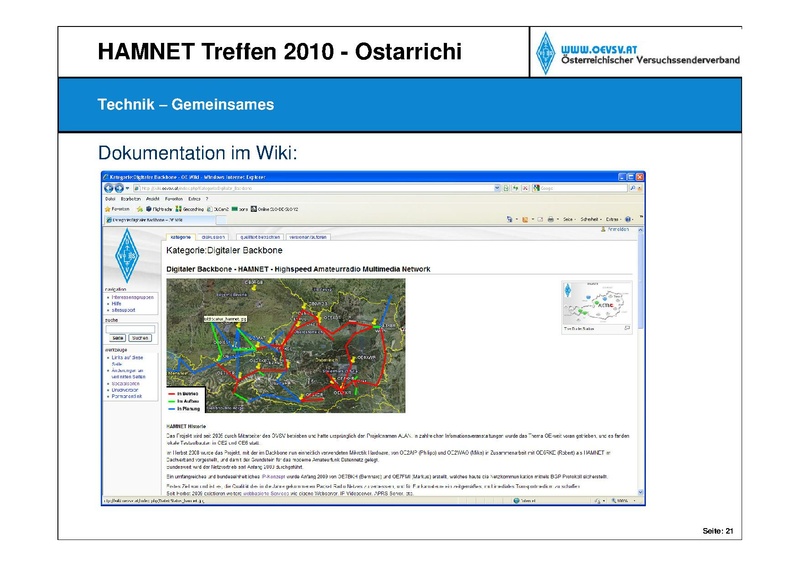Click the Print icon in command bar
The height and width of the screenshot is (566, 800).
pos(551,219)
